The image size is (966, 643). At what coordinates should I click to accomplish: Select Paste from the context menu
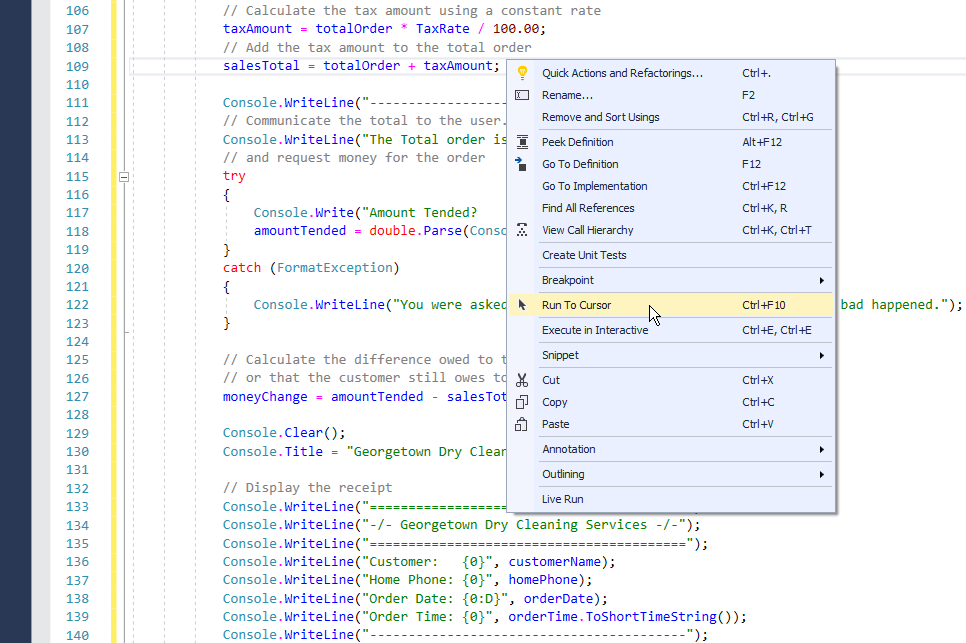(x=671, y=424)
